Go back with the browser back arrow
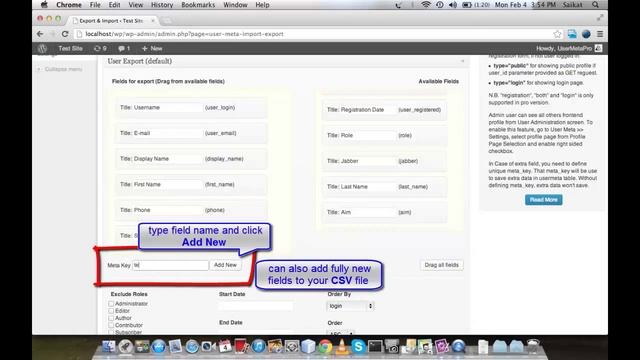 (x=40, y=34)
